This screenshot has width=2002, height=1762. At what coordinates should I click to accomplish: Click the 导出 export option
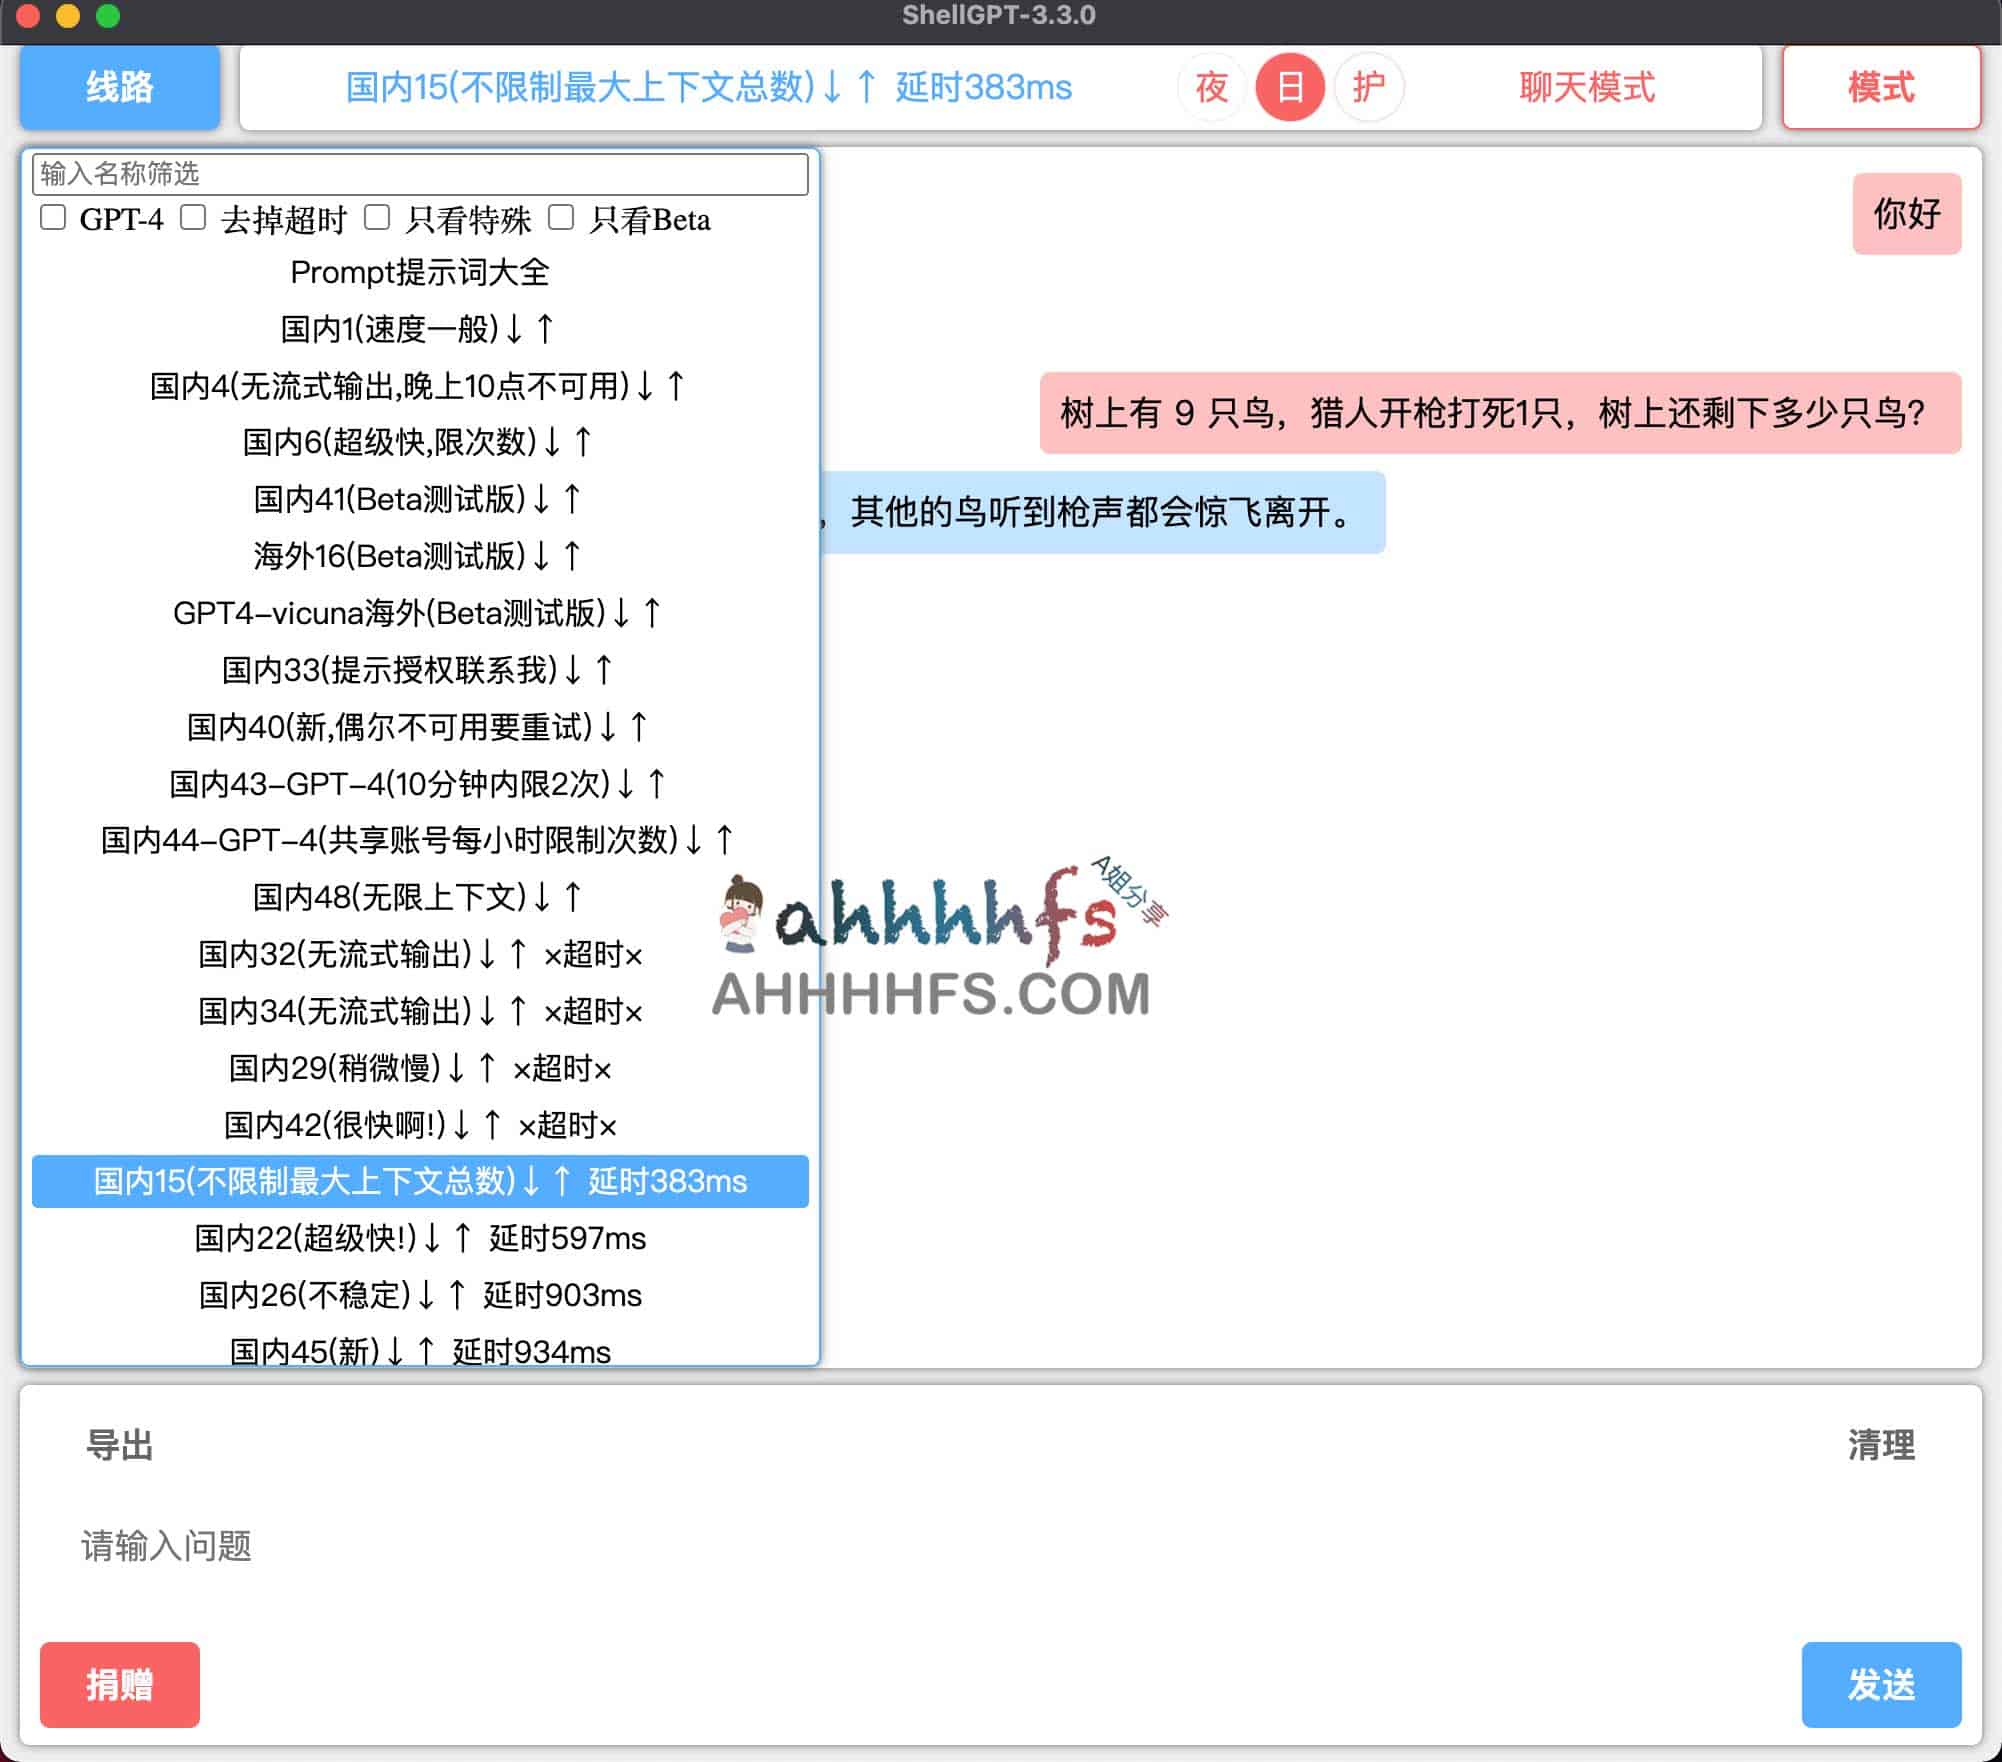click(117, 1444)
